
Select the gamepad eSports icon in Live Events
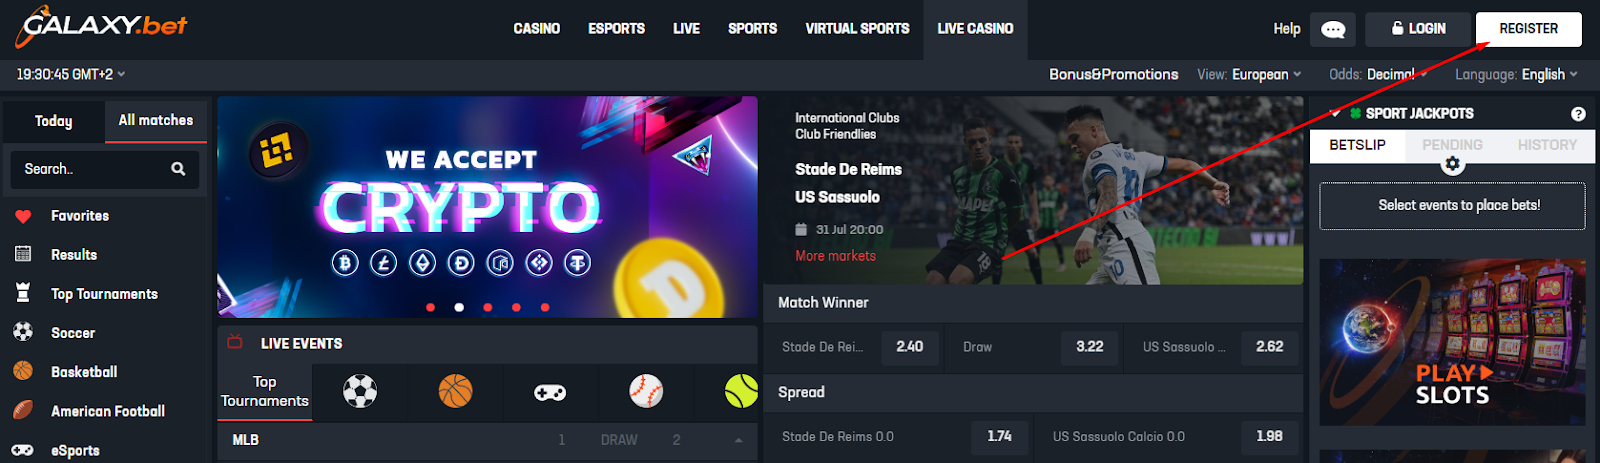[550, 392]
